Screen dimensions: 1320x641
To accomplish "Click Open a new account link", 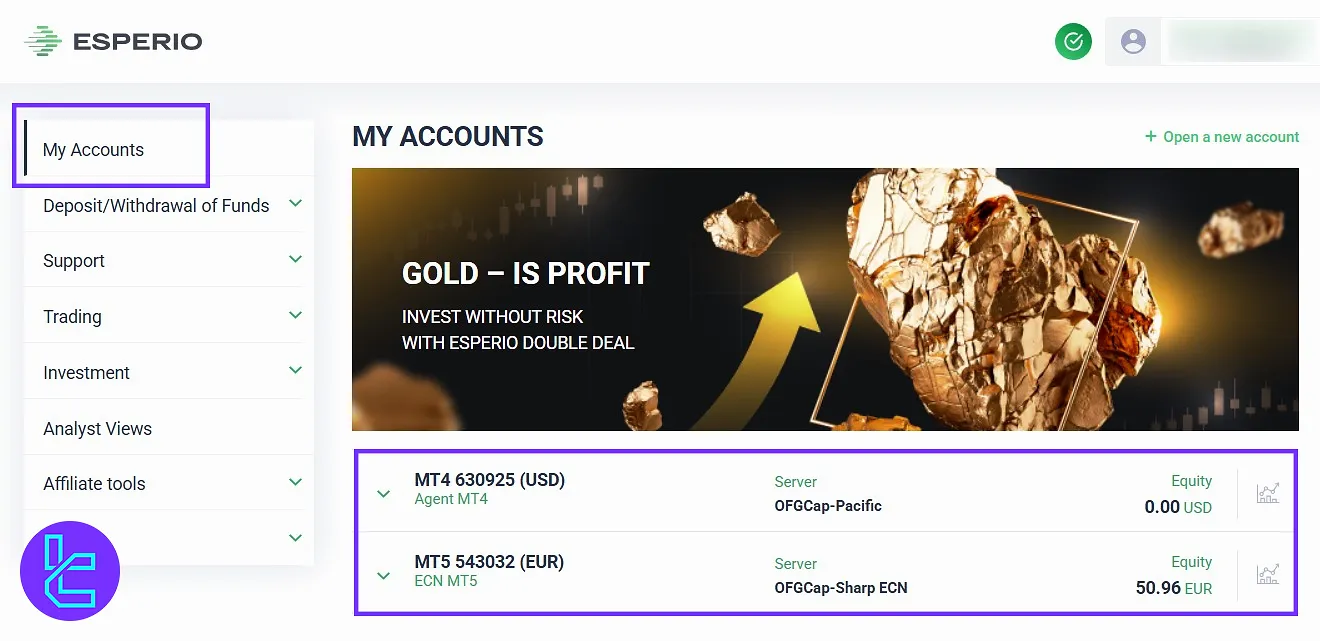I will click(1231, 137).
